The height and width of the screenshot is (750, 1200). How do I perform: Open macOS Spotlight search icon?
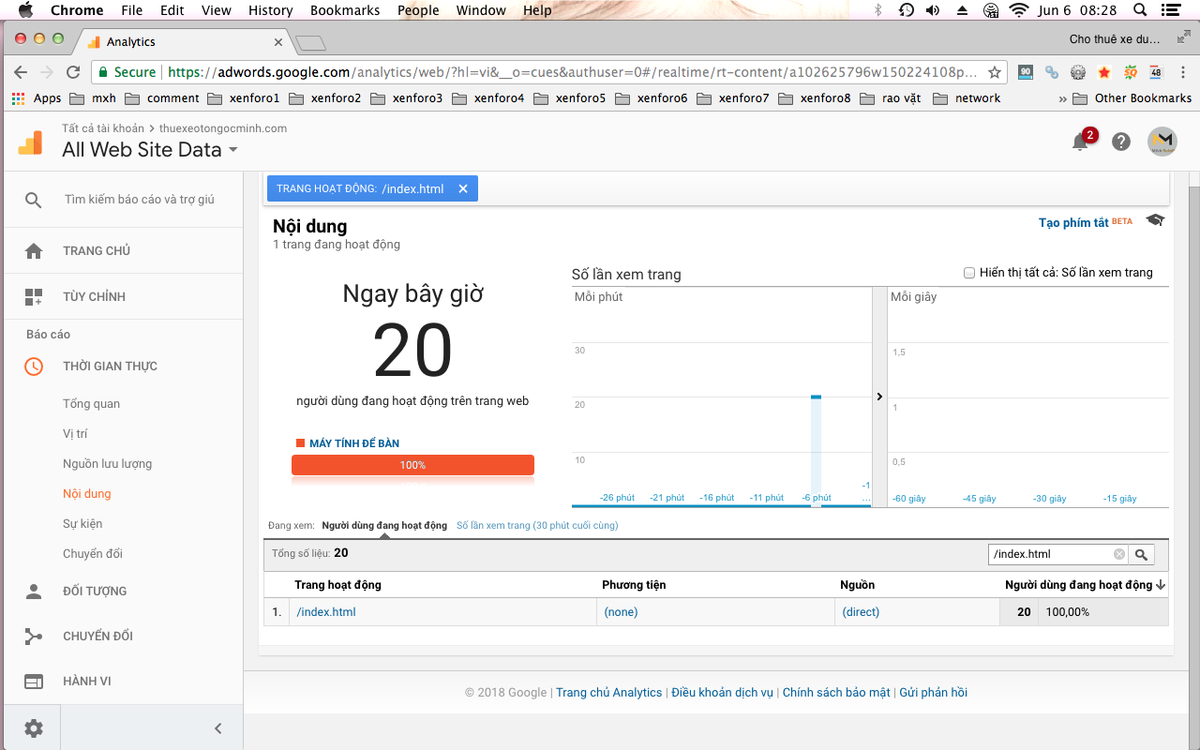pyautogui.click(x=1140, y=10)
